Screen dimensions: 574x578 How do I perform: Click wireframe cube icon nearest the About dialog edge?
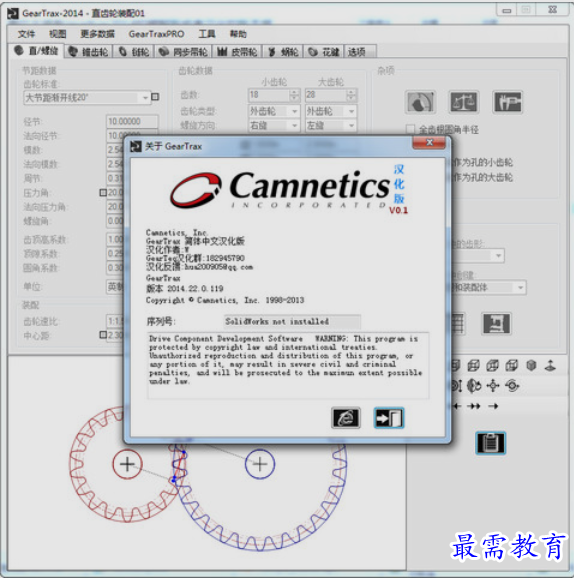456,365
